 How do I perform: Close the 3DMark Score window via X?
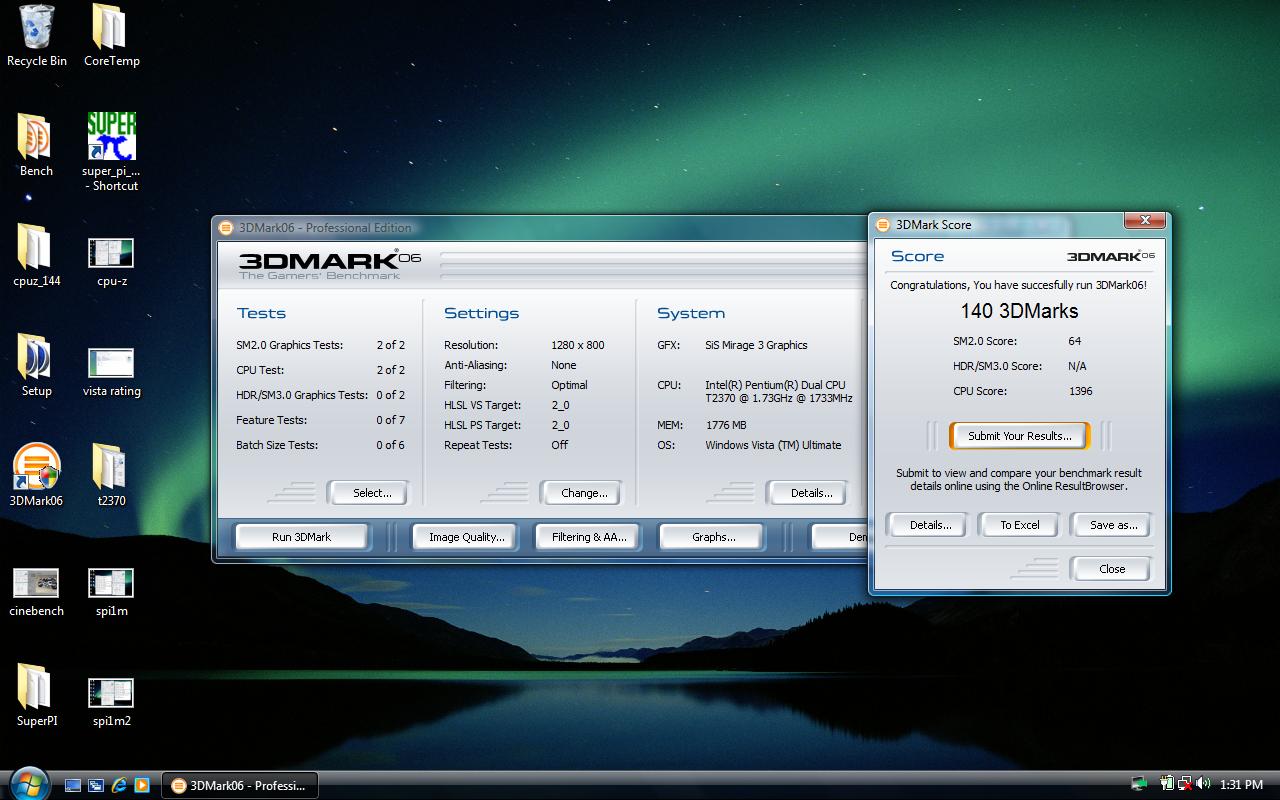coord(1144,221)
